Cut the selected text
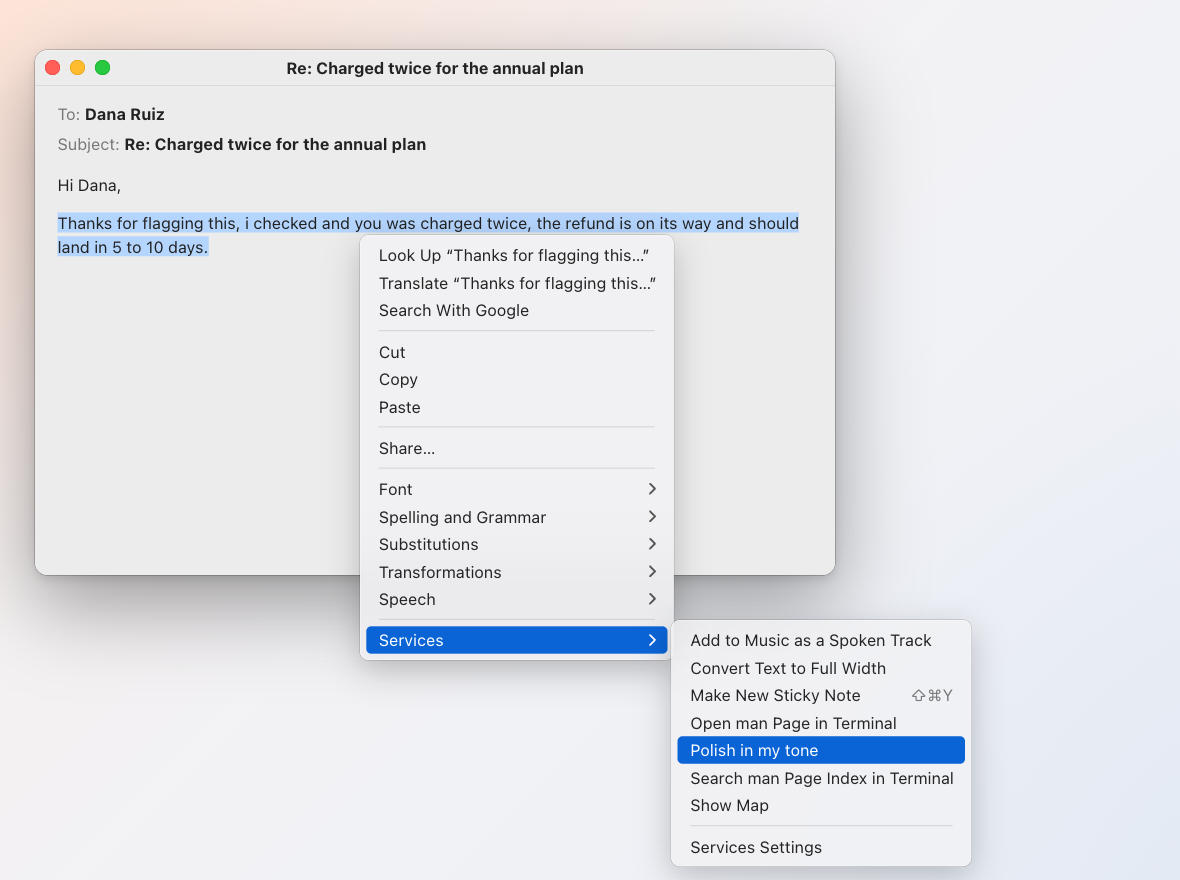 (516, 352)
